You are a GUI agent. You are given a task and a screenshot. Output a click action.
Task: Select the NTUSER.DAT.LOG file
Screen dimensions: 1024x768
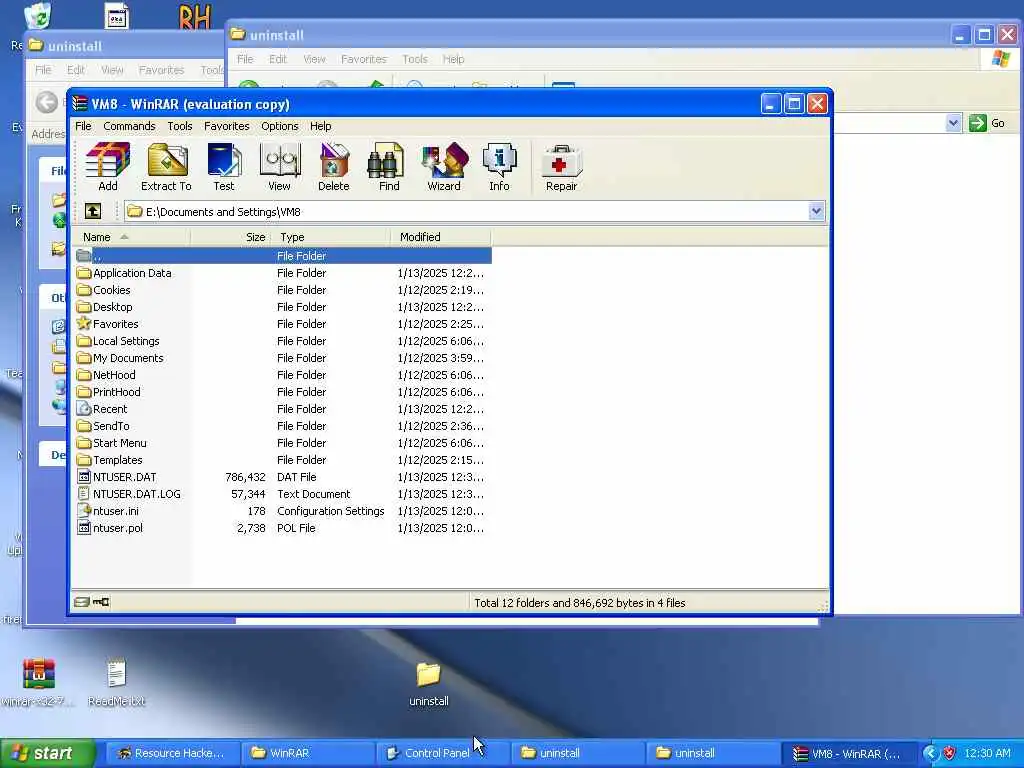[129, 494]
